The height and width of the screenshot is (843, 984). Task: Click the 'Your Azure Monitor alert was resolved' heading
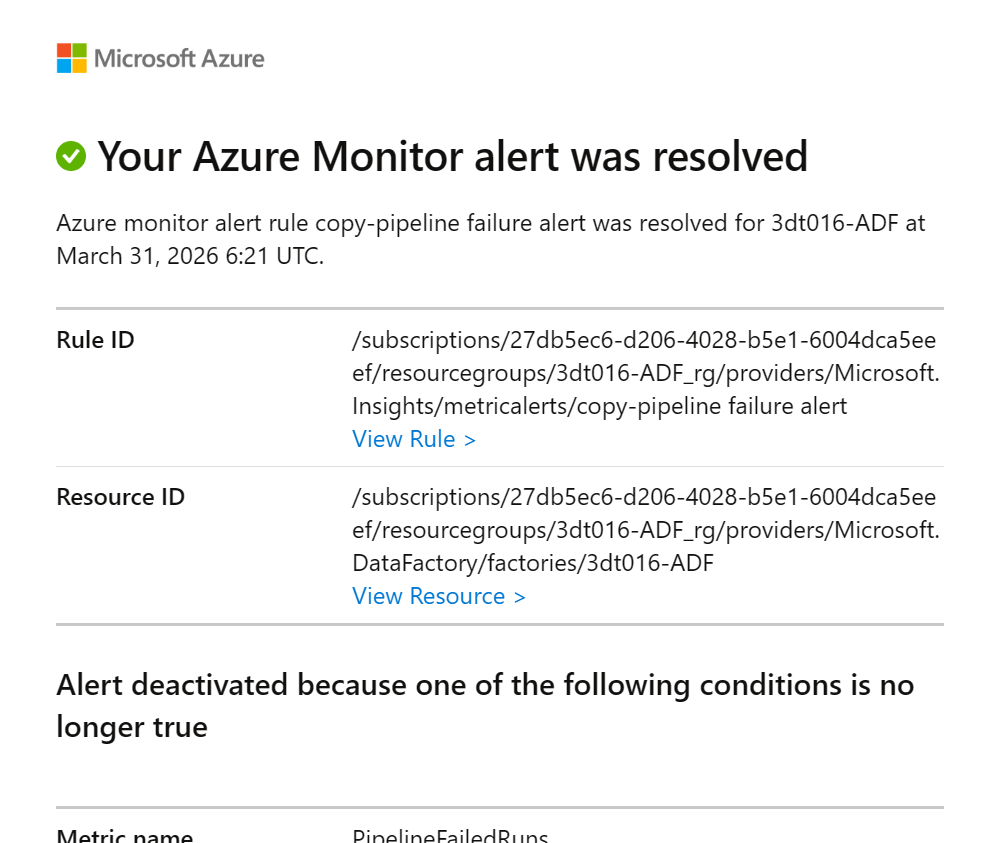click(452, 157)
